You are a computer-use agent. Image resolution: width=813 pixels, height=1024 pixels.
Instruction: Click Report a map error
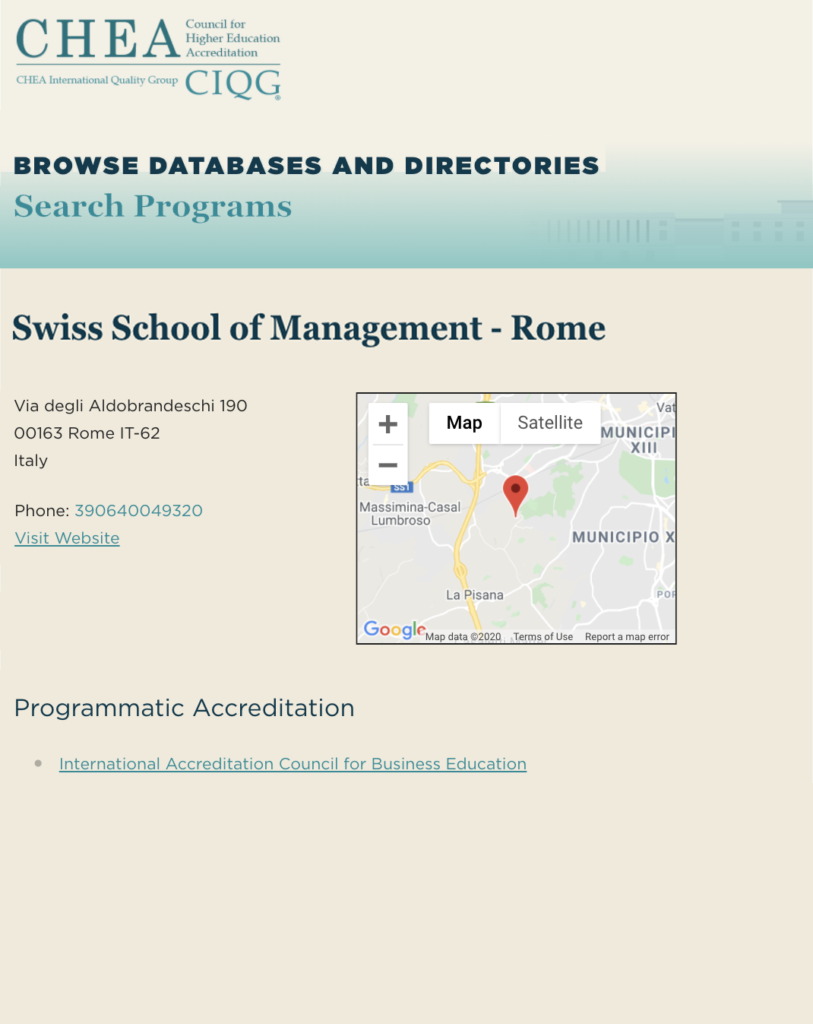tap(627, 637)
